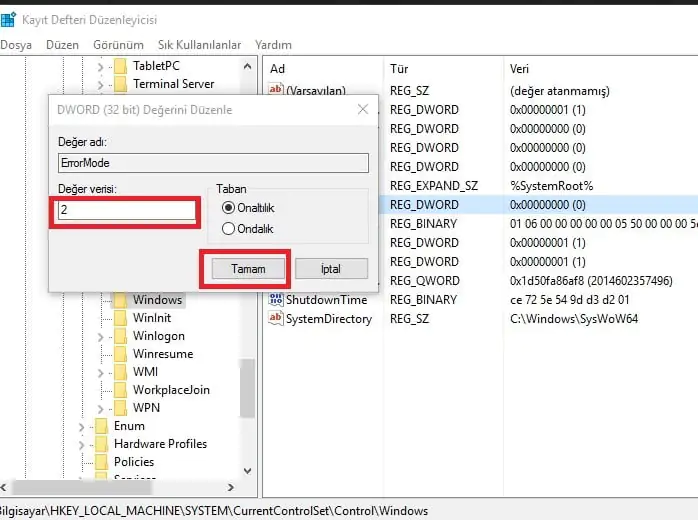Click the Veri column header

(x=520, y=68)
